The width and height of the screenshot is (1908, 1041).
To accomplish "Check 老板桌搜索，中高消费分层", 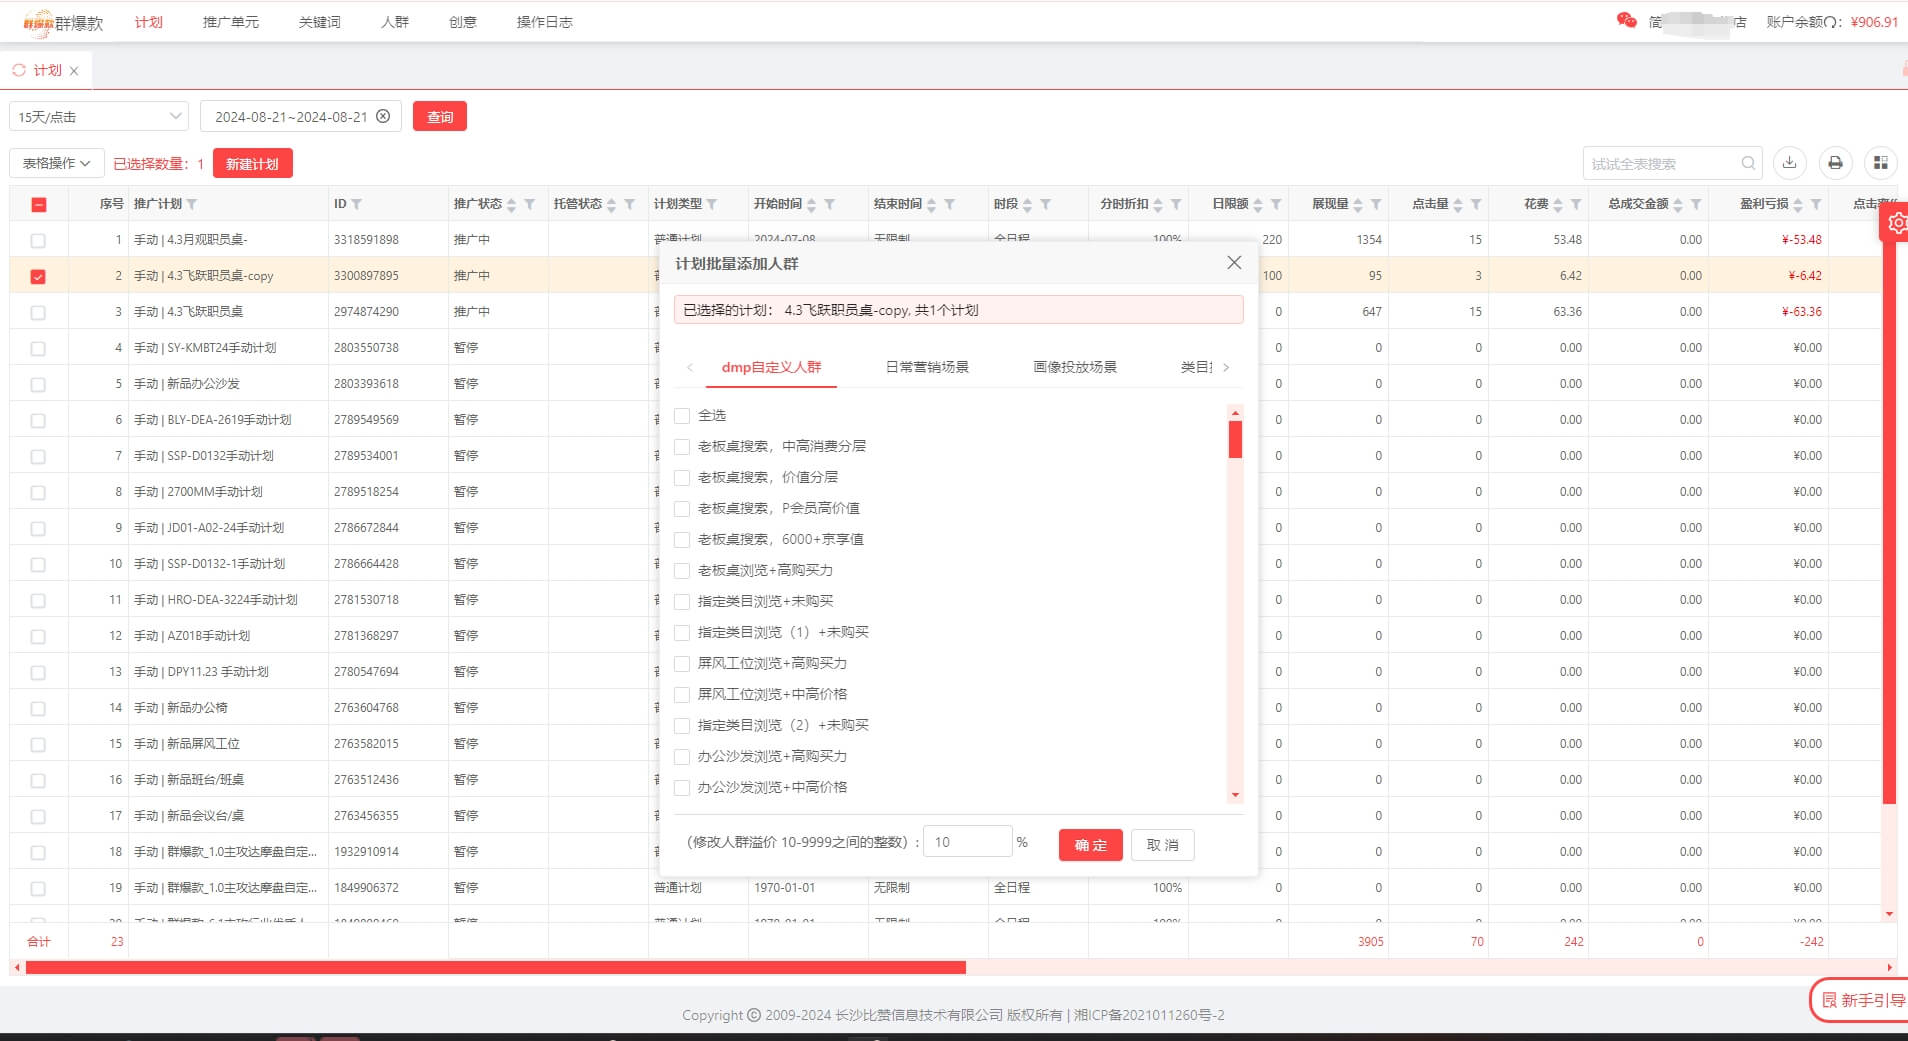I will [682, 446].
